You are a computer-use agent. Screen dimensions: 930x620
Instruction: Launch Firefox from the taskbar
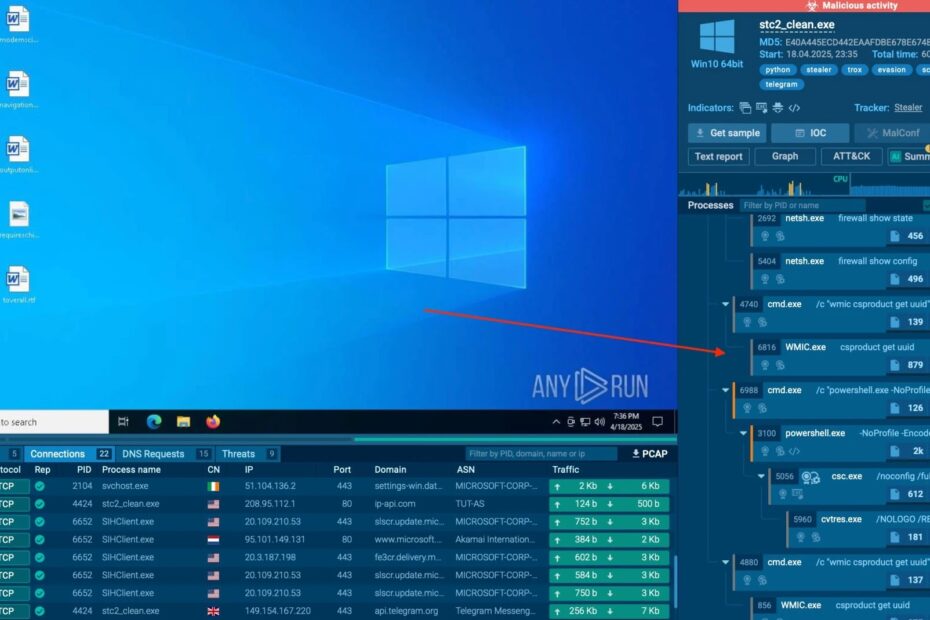(x=213, y=422)
